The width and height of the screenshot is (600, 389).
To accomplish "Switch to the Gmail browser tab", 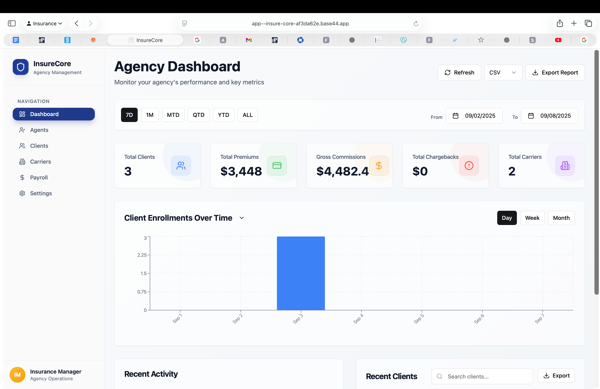I will 249,40.
